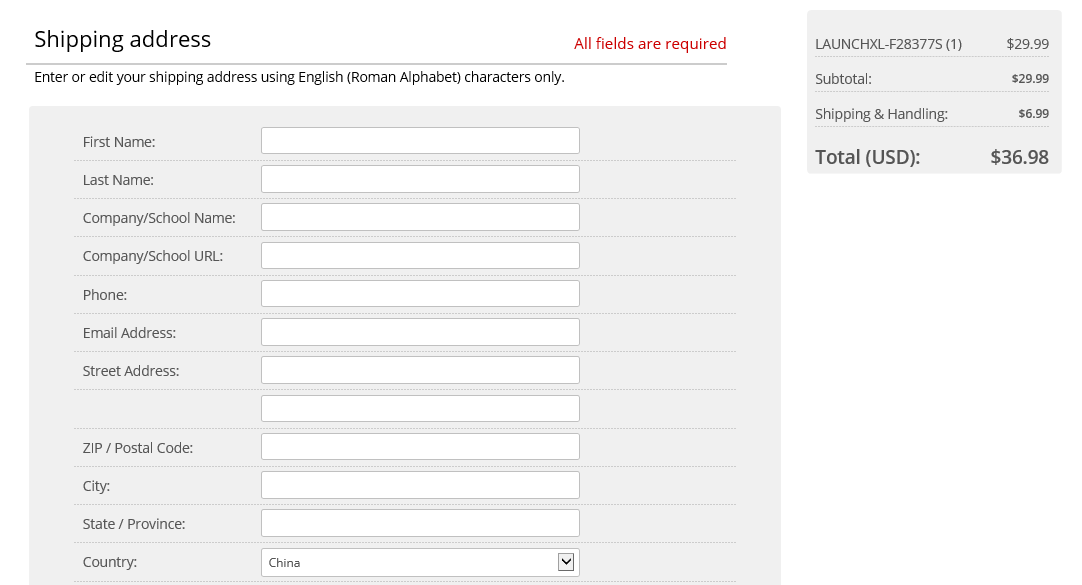Focus the ZIP / Postal Code field

420,447
